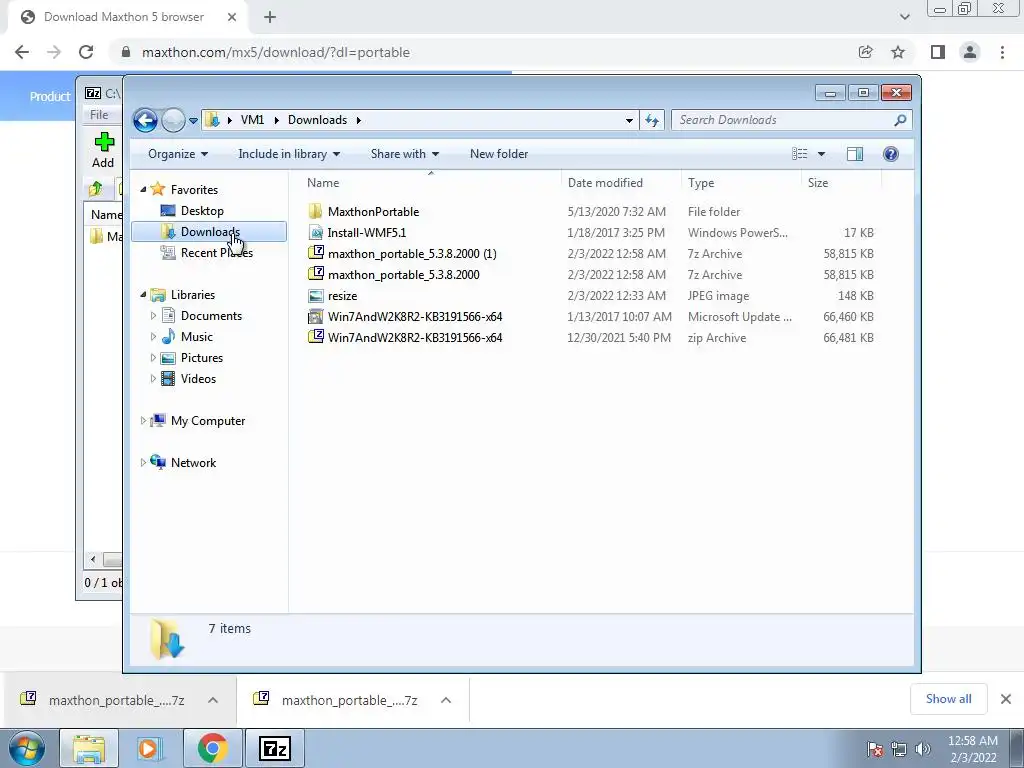
Task: Click Product in the Maxthon webpage navigation
Action: pos(50,97)
